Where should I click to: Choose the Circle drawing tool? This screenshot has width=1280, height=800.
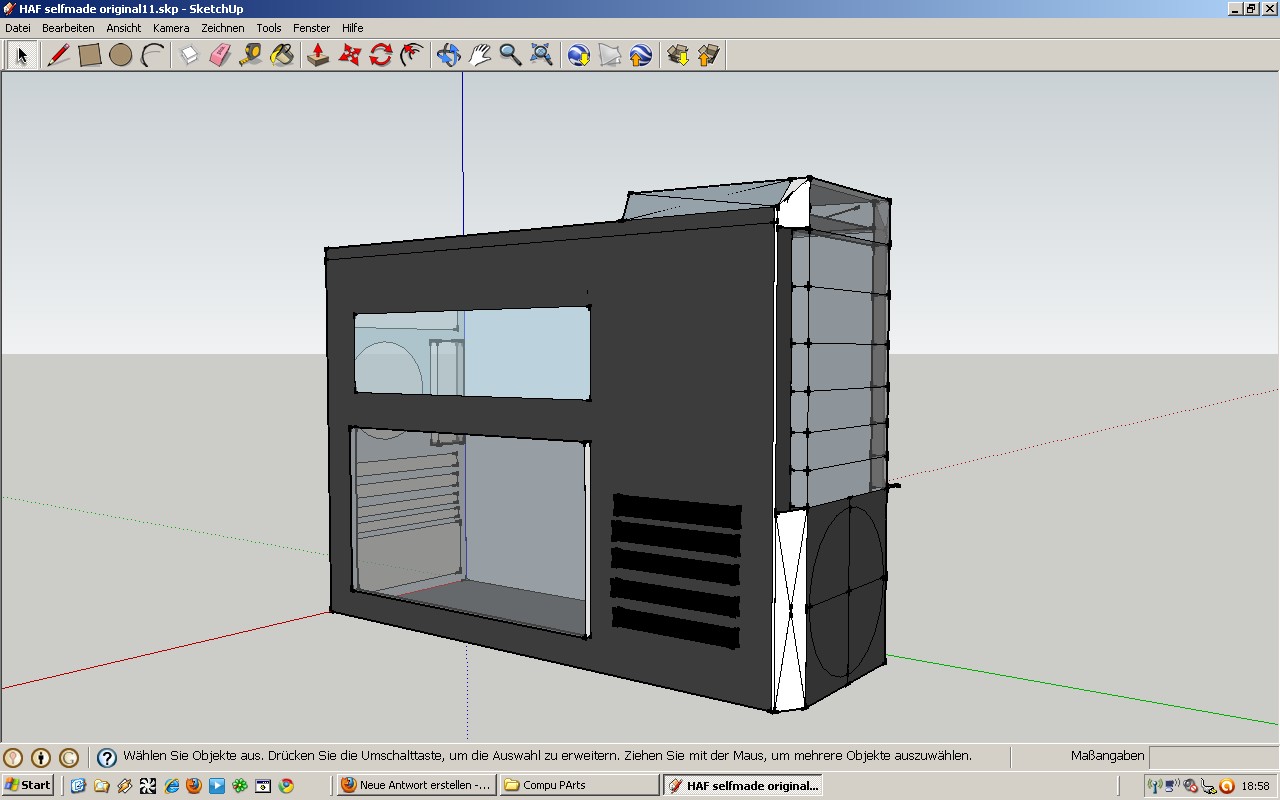tap(121, 55)
